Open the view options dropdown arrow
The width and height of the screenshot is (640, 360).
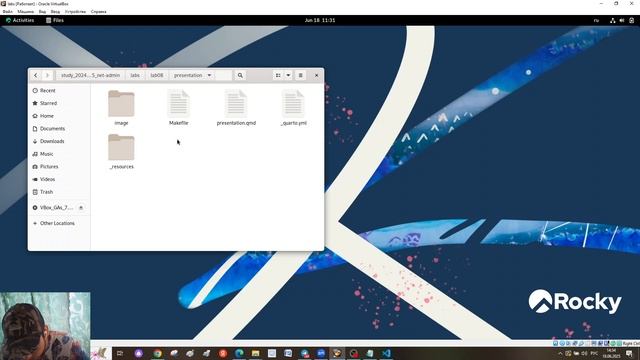click(x=288, y=76)
